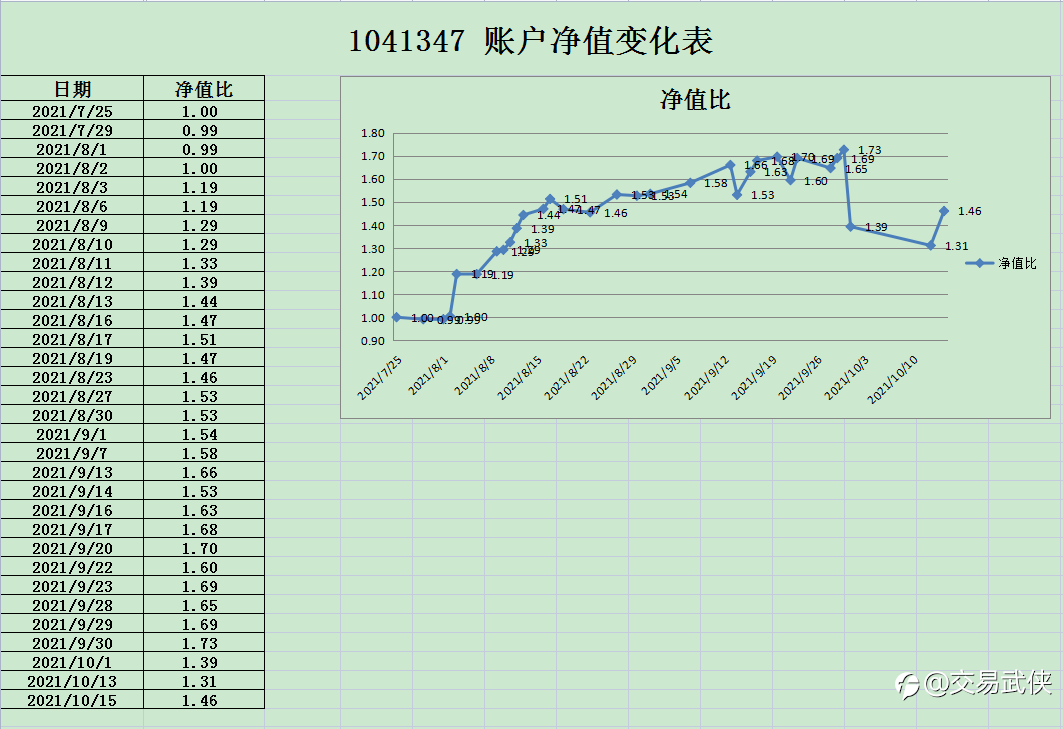1063x729 pixels.
Task: Select the date cell 2021/8/2
Action: pos(72,168)
